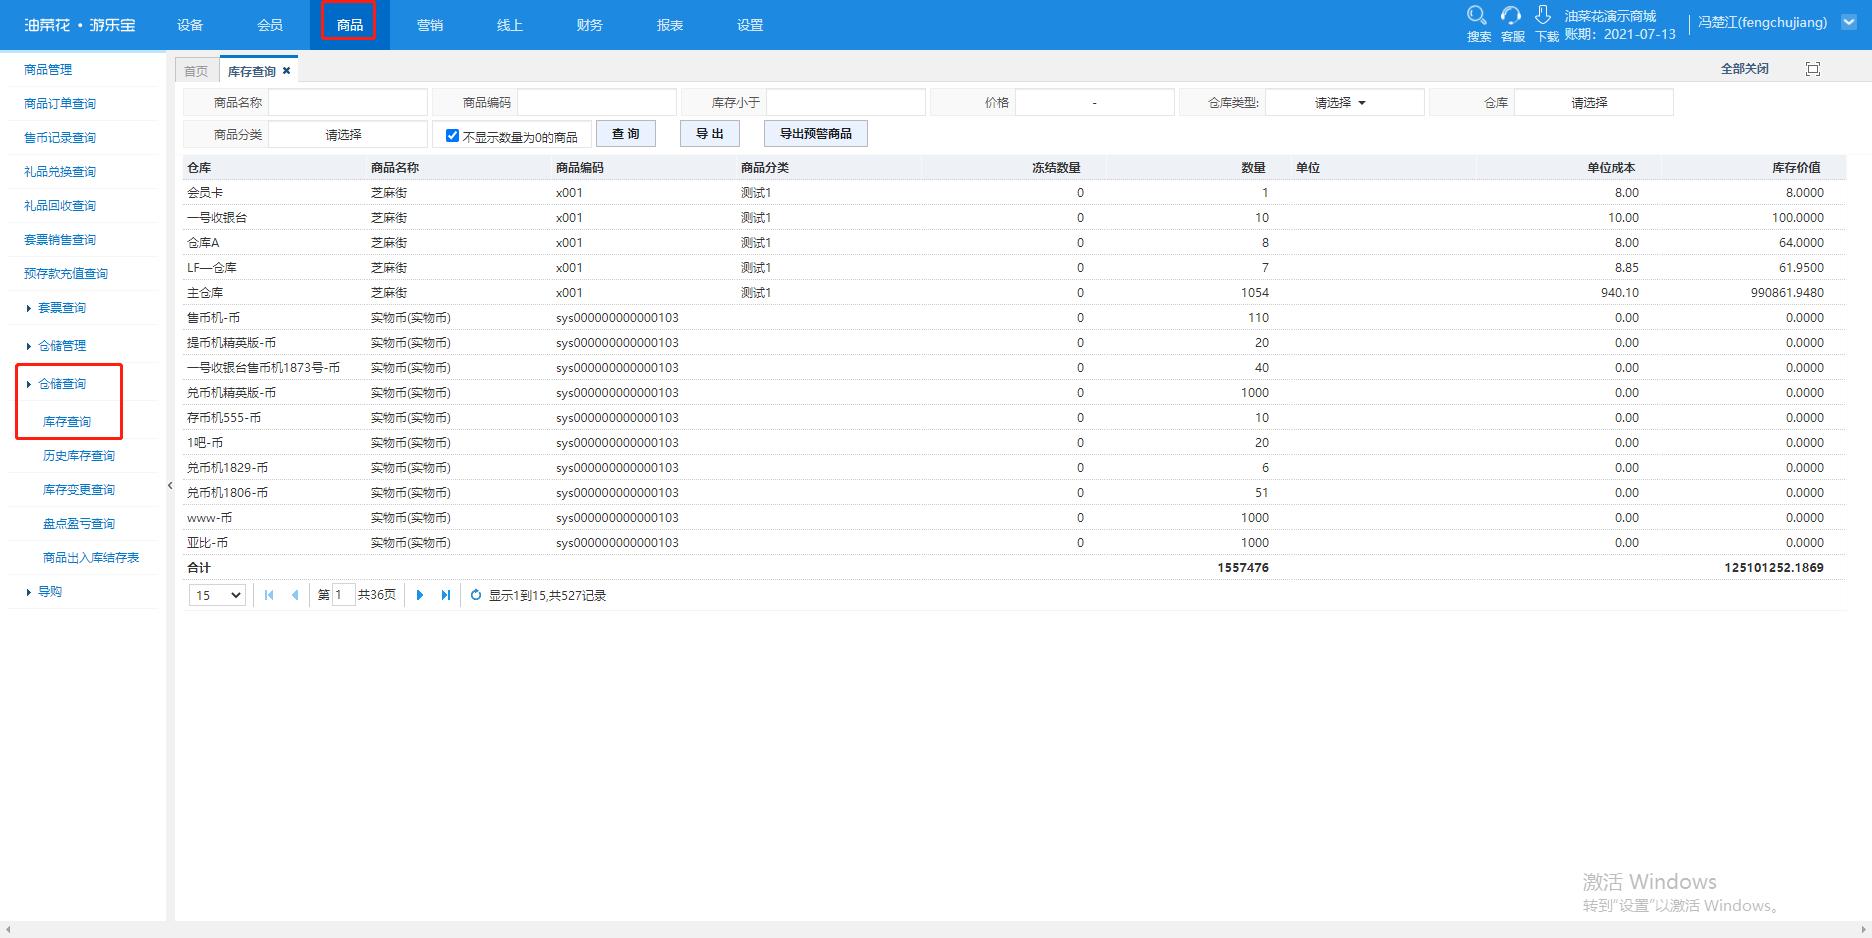Screen dimensions: 1872x938
Task: Open 设备 top menu
Action: tap(190, 25)
